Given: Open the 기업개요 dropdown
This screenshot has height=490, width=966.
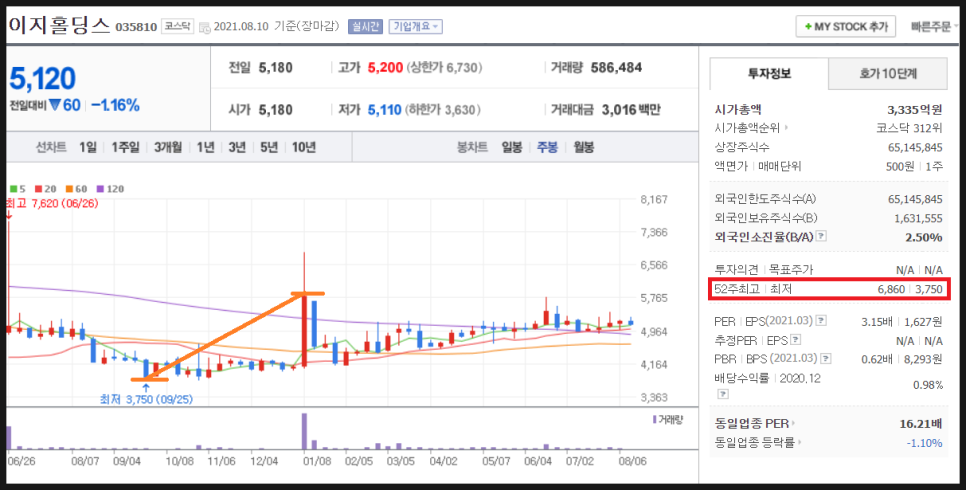Looking at the screenshot, I should pos(415,27).
